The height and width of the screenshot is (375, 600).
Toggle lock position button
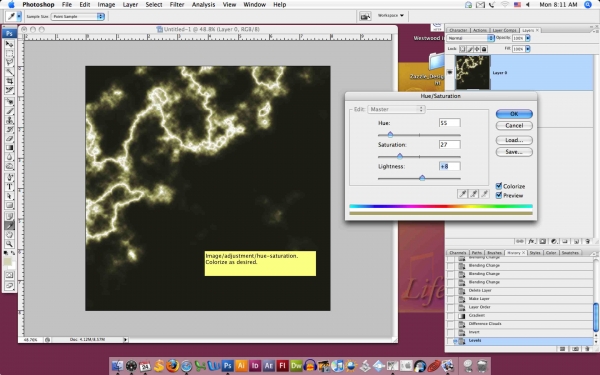(x=477, y=49)
